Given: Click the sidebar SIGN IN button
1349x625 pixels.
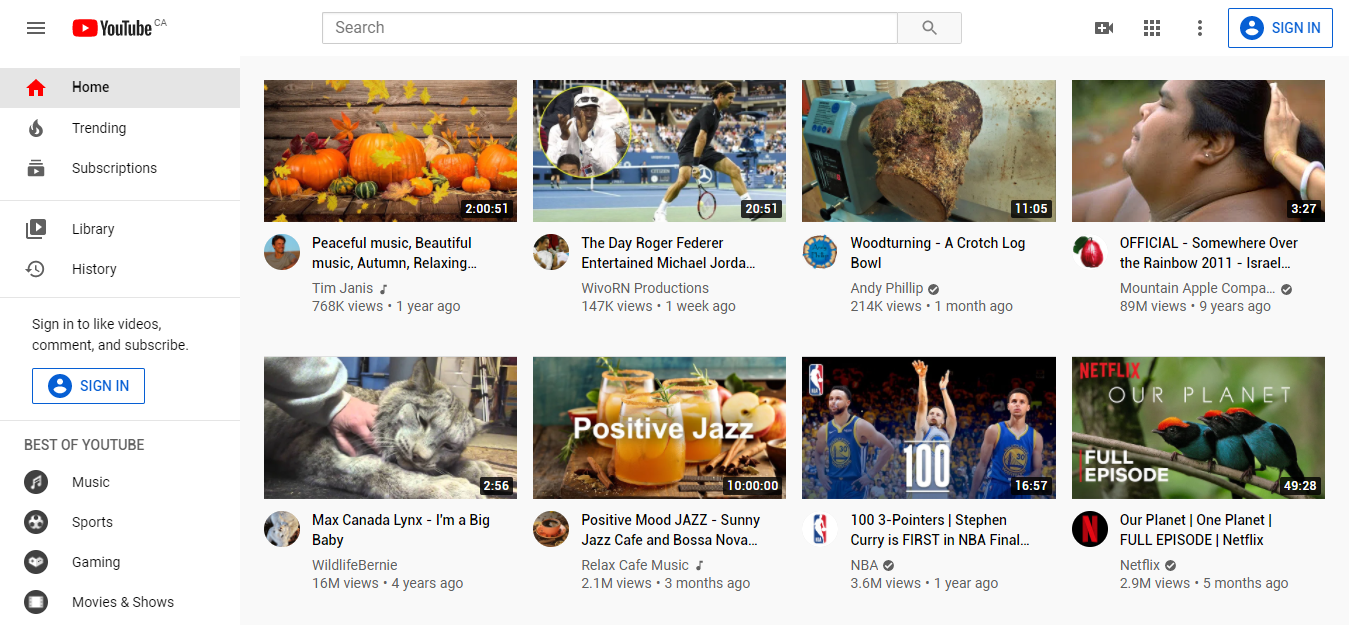Looking at the screenshot, I should click(x=88, y=386).
